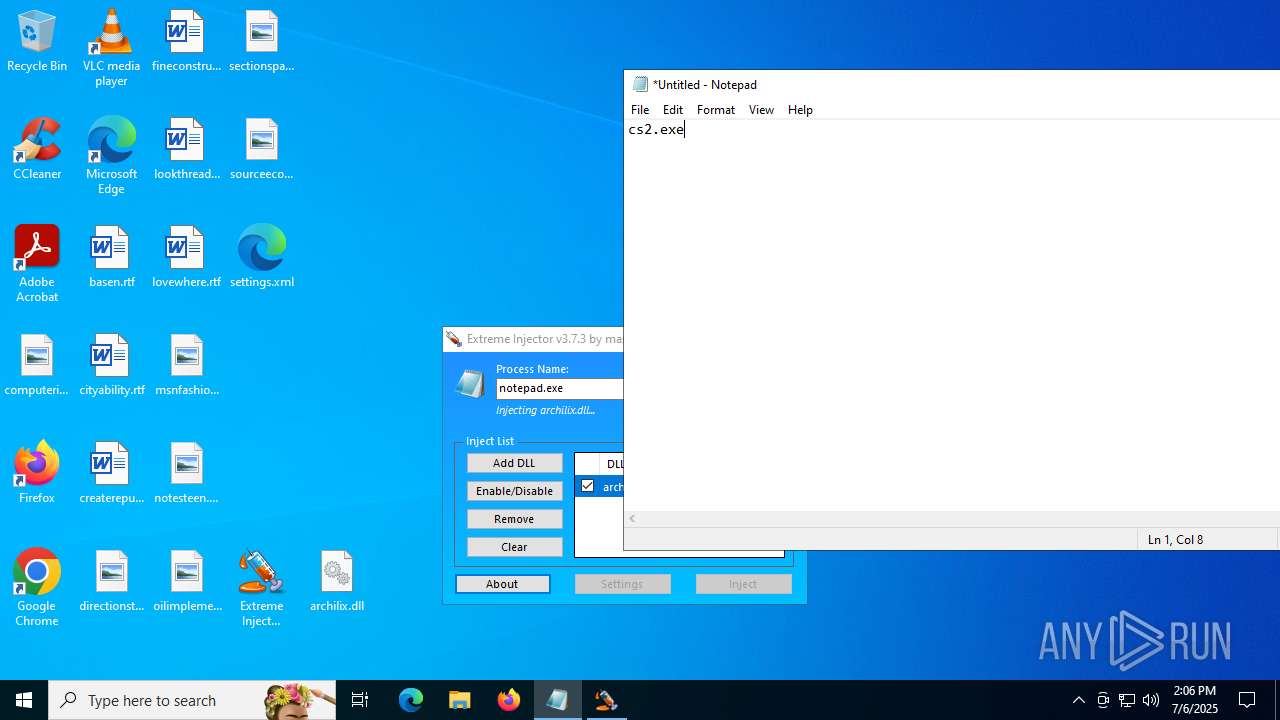The image size is (1280, 720).
Task: Open Extreme Injector desktop icon
Action: [x=261, y=588]
